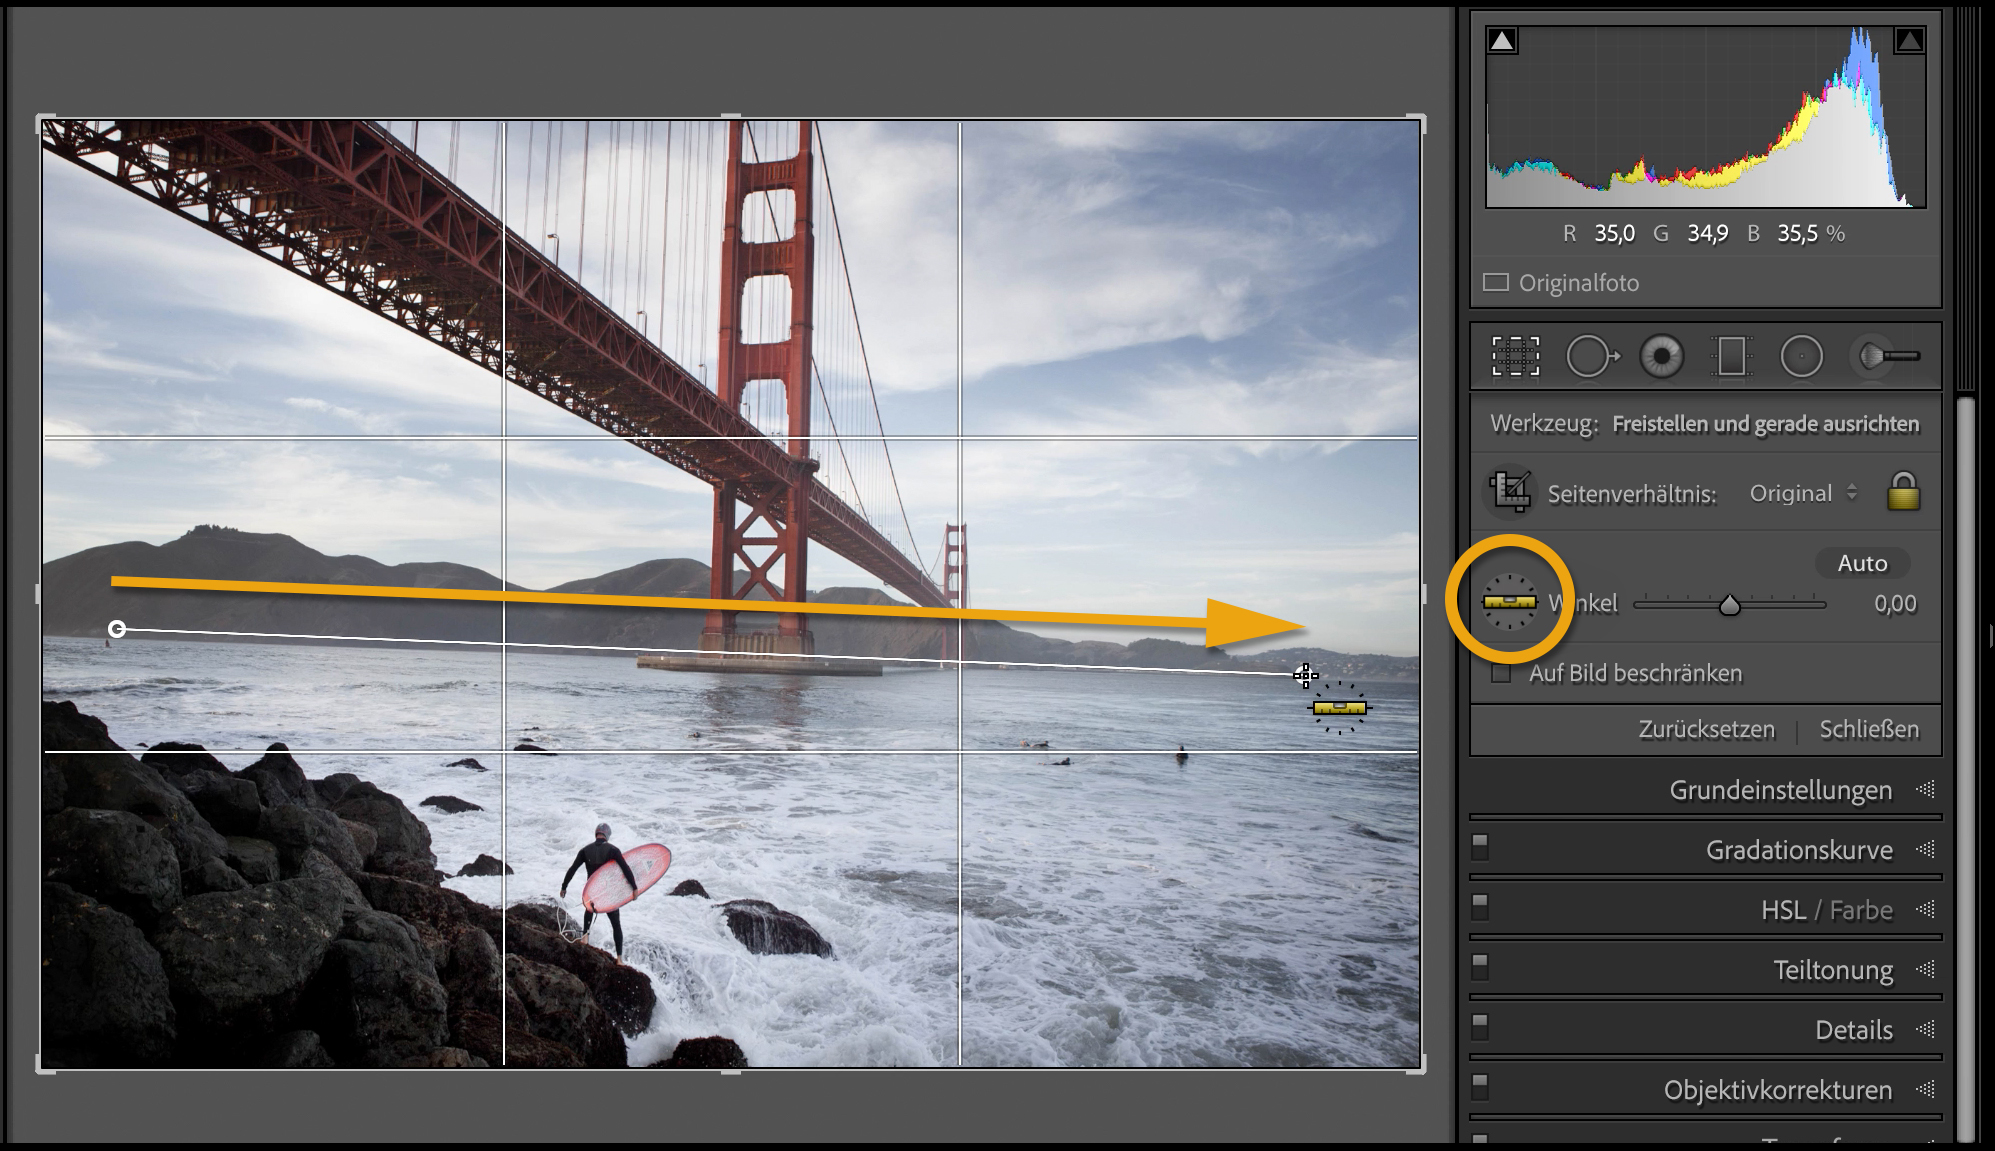Expand the Gradationskurve panel
Image resolution: width=1995 pixels, height=1151 pixels.
click(1798, 850)
